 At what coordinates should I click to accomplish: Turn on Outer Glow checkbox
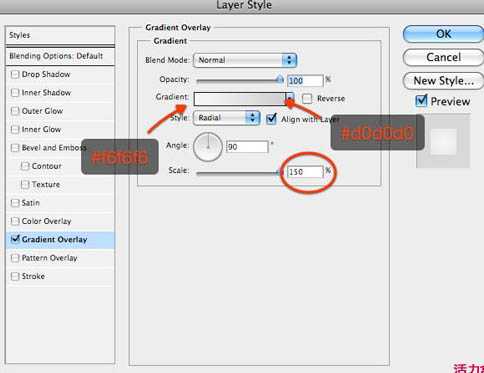[x=15, y=111]
